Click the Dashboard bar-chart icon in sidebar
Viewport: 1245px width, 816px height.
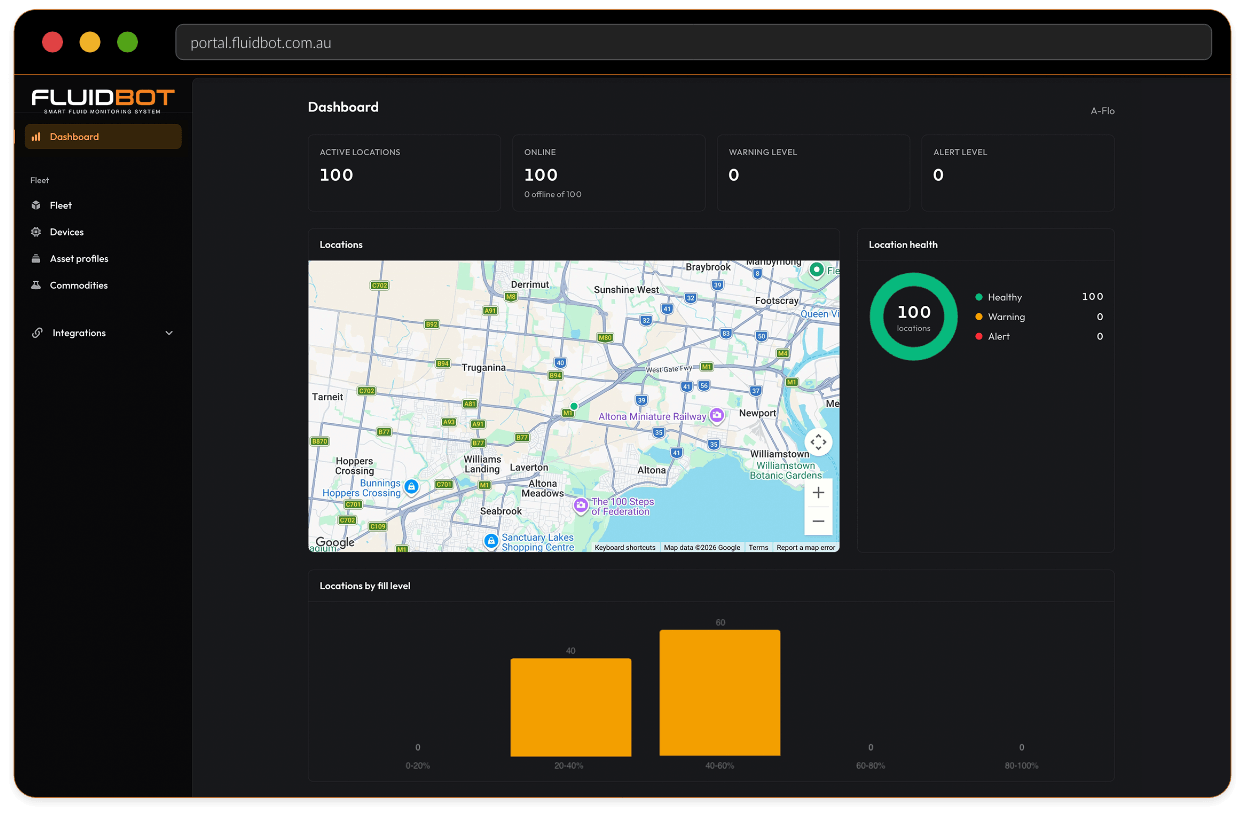point(36,137)
